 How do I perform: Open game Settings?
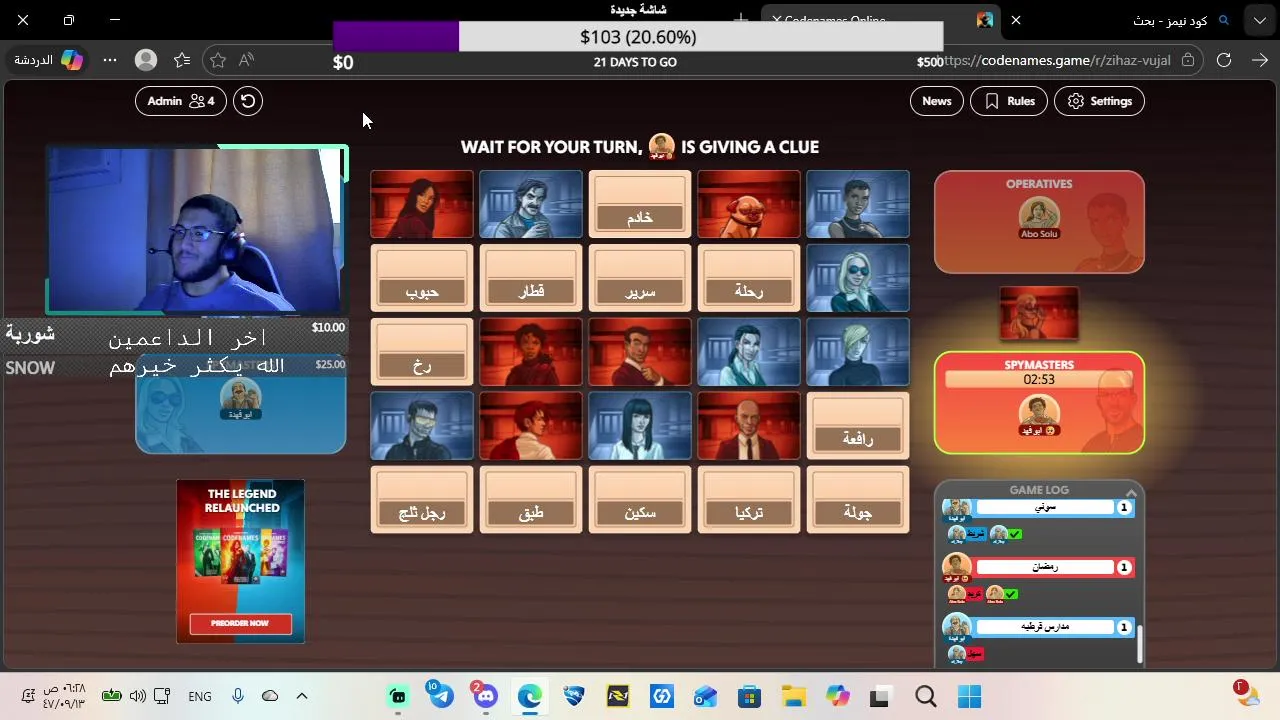coord(1099,101)
